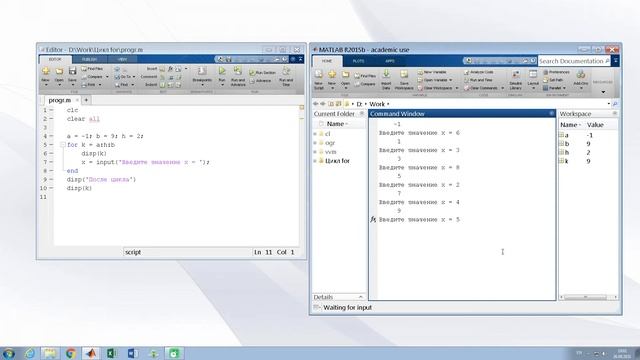Click Main-window Run and Time in MATLAB toolbar
This screenshot has width=640, height=360.
click(478, 80)
